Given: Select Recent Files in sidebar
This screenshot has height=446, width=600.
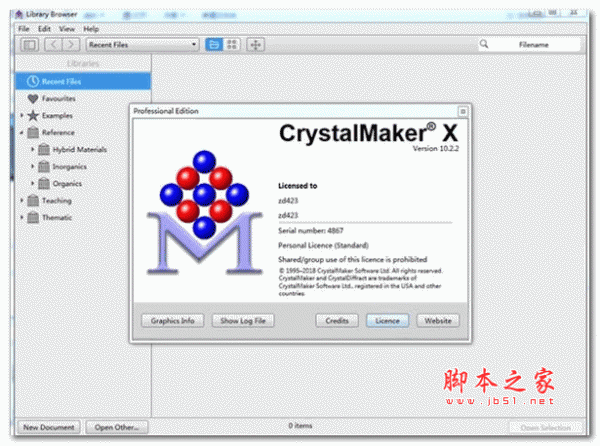Looking at the screenshot, I should point(83,81).
